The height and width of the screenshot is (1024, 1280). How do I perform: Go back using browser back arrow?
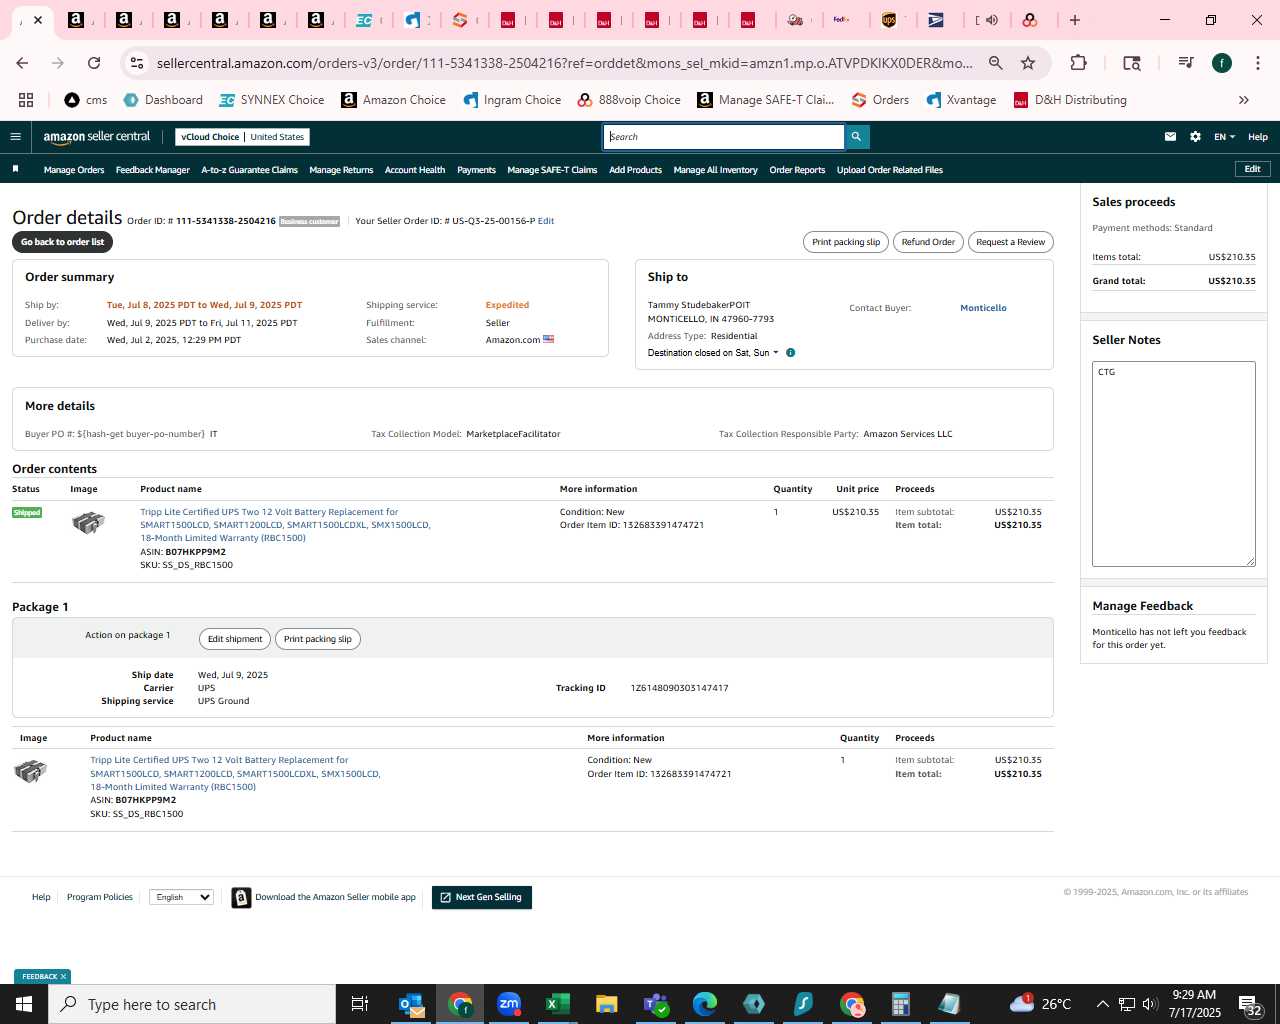point(22,63)
